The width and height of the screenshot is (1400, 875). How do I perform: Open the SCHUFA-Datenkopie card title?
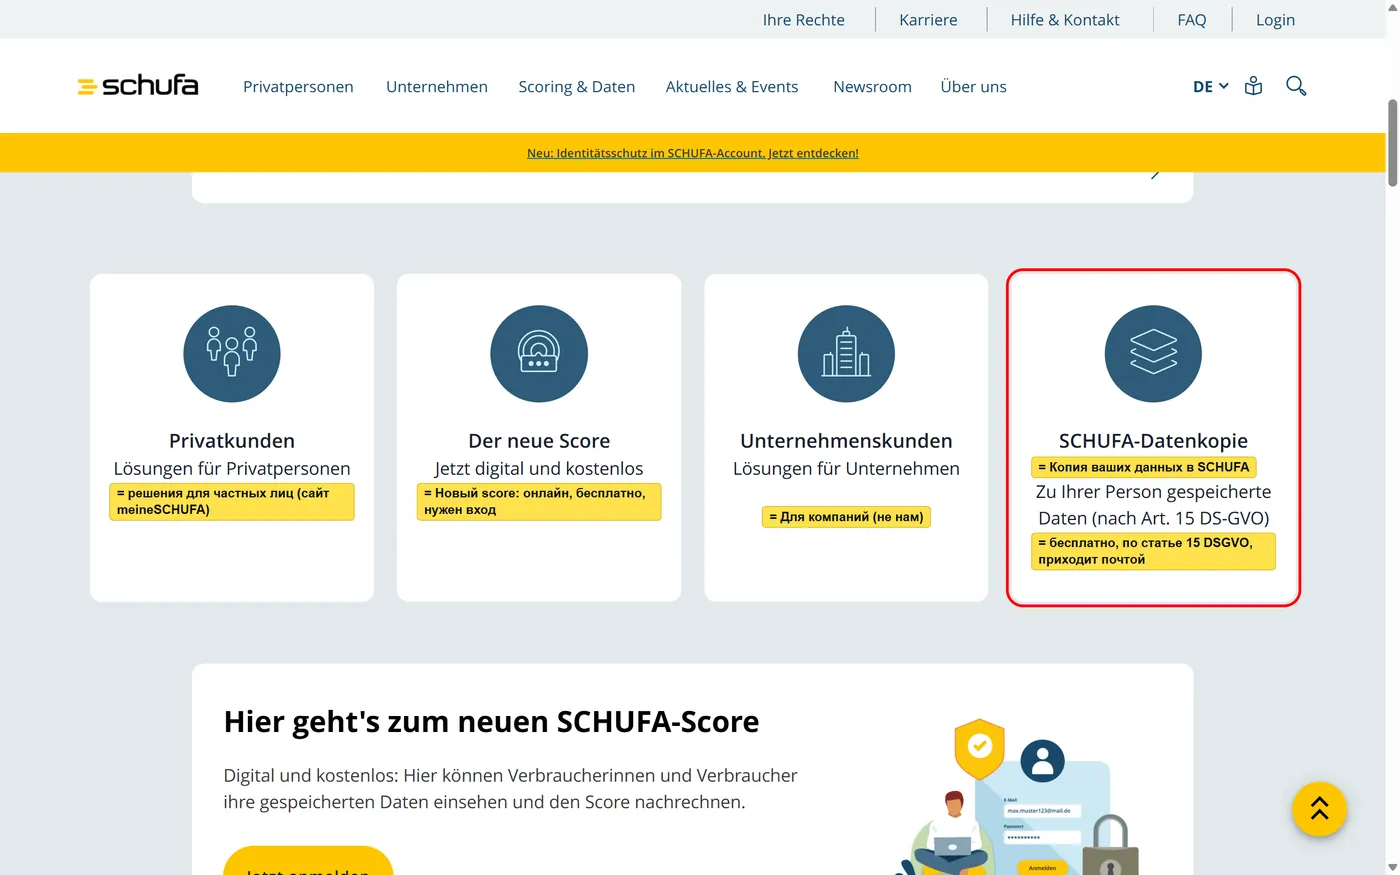1153,441
